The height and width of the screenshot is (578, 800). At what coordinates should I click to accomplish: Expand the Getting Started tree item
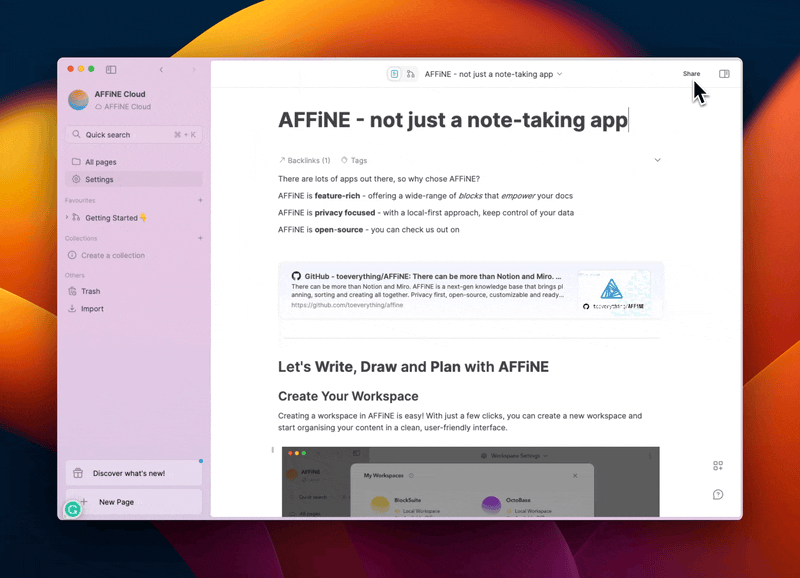(67, 217)
